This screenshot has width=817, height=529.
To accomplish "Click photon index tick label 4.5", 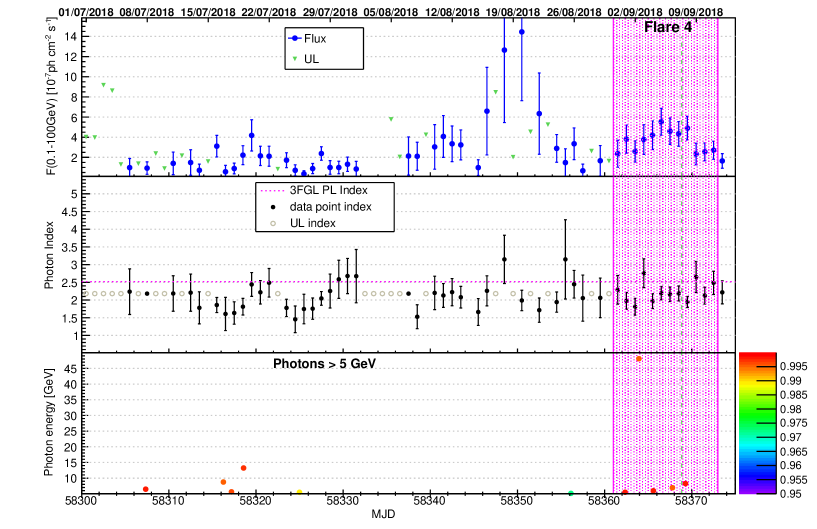I will click(x=70, y=212).
